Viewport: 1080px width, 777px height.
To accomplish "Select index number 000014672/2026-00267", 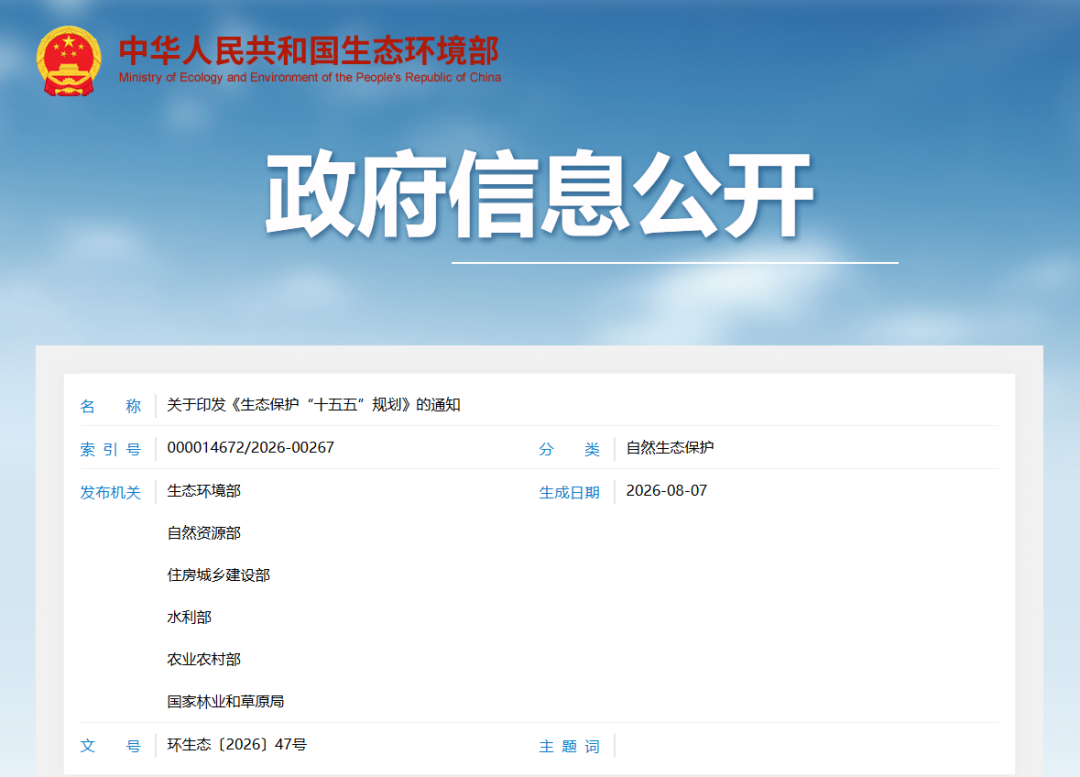I will pos(251,448).
